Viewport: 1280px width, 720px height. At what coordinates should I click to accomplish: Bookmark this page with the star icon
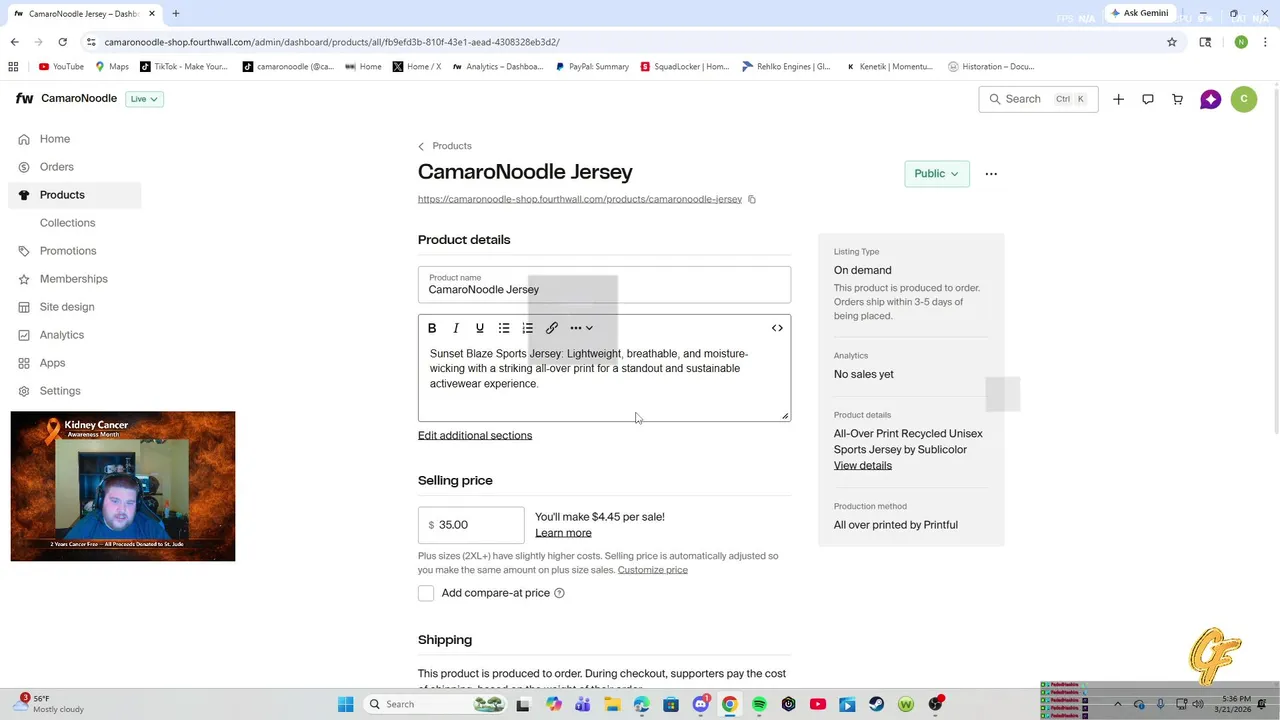(x=1172, y=42)
